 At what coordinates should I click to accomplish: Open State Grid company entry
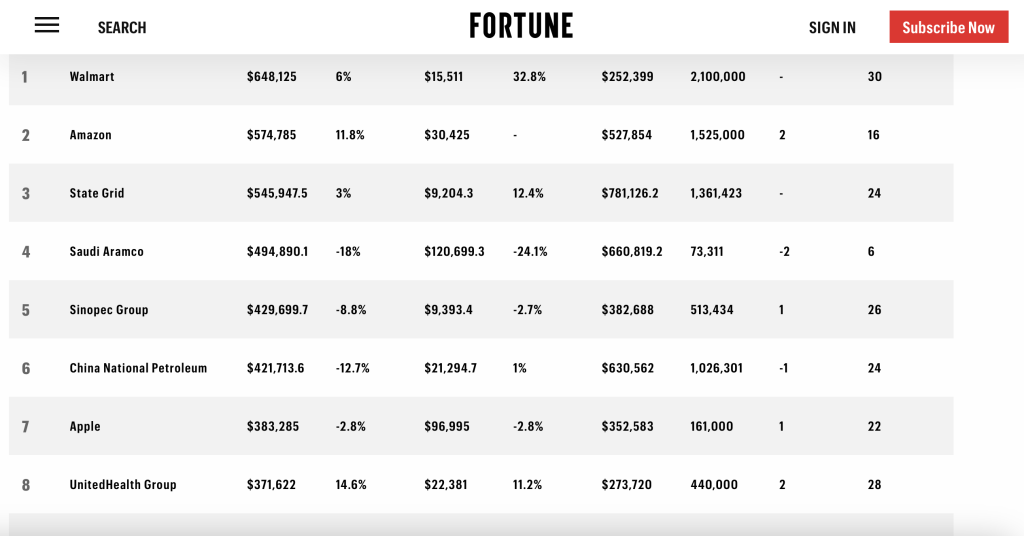pos(97,193)
